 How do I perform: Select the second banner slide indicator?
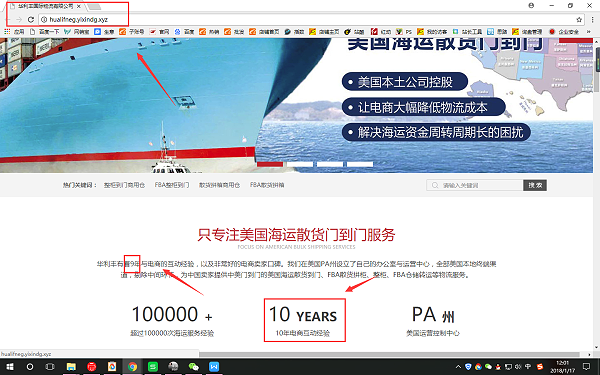(x=300, y=164)
